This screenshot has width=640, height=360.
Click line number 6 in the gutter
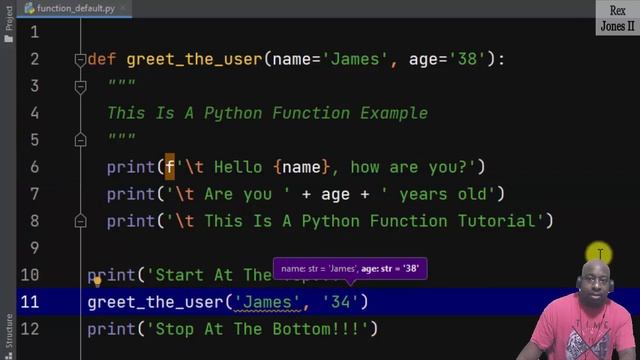tap(34, 167)
